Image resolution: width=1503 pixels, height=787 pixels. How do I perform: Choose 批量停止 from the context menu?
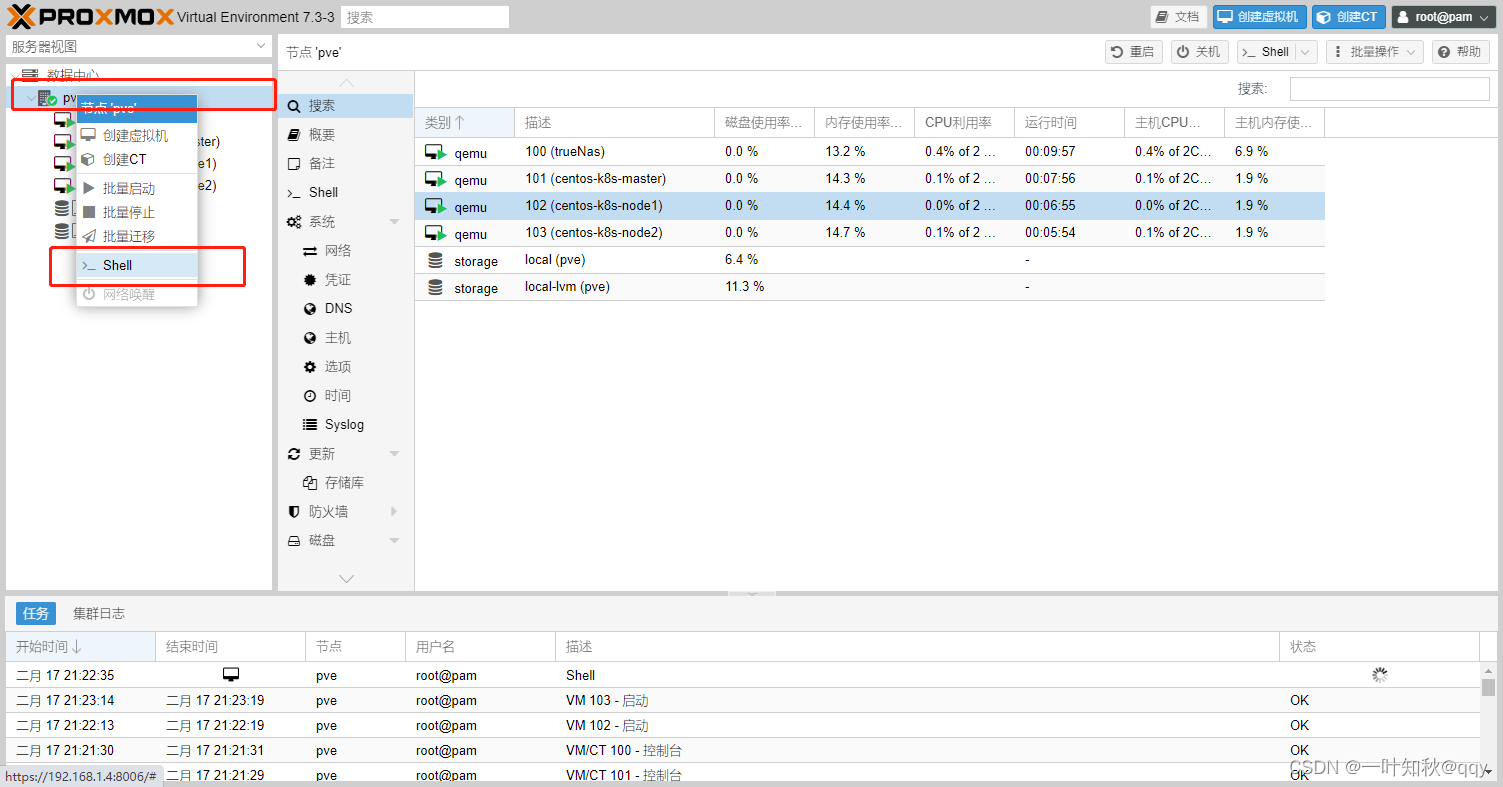pos(136,212)
